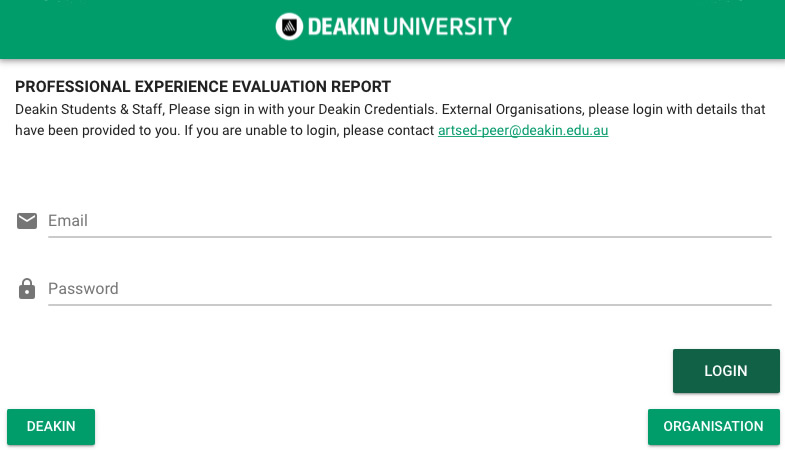Open the artsed-peer@deakin.edu.au email link
The width and height of the screenshot is (785, 450).
point(523,131)
